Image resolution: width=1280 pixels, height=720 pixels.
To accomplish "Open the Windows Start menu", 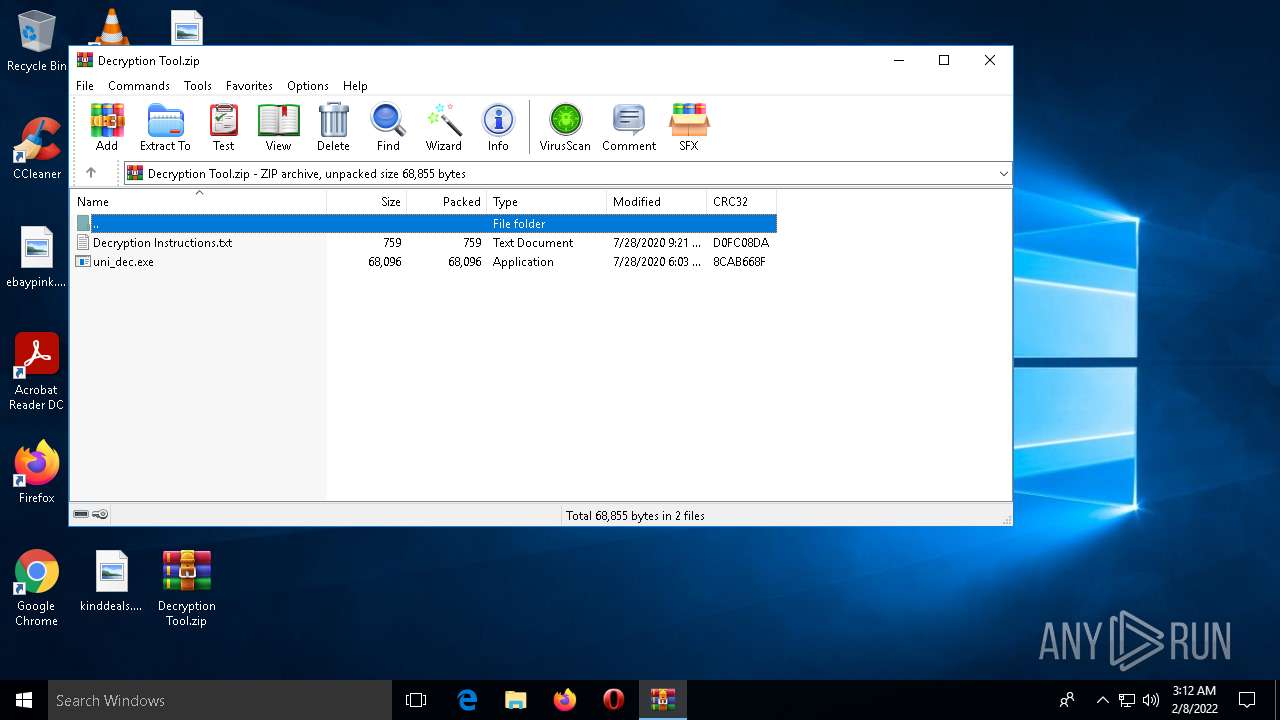I will [24, 700].
